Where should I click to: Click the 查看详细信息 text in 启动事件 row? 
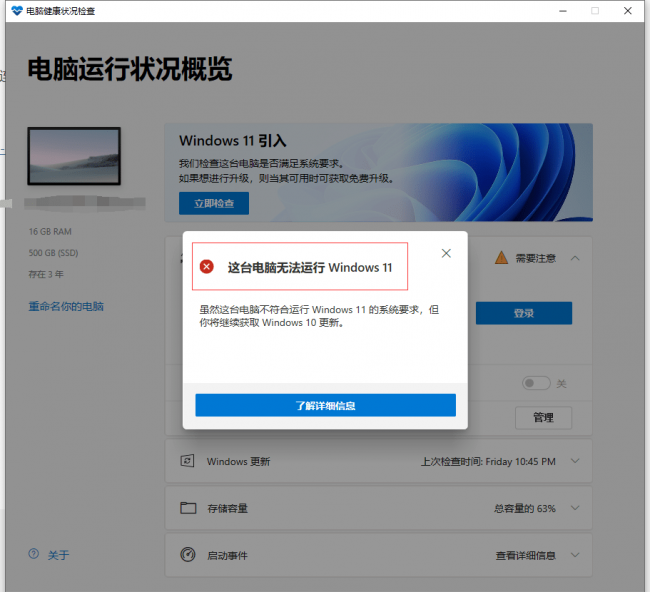pos(526,556)
